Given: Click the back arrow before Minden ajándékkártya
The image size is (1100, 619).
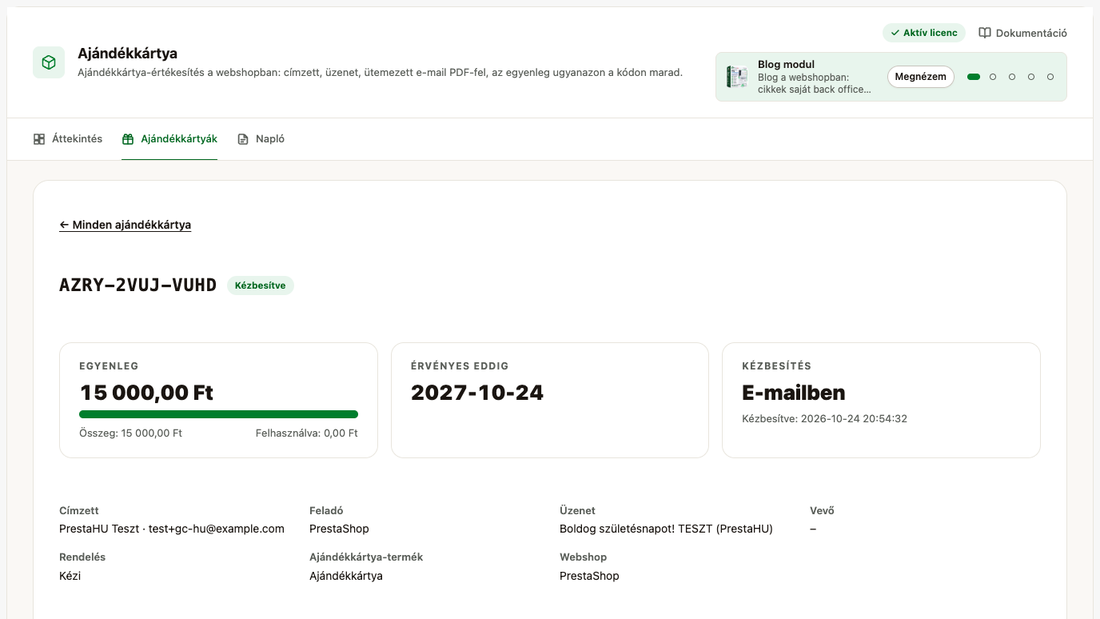Looking at the screenshot, I should 64,225.
